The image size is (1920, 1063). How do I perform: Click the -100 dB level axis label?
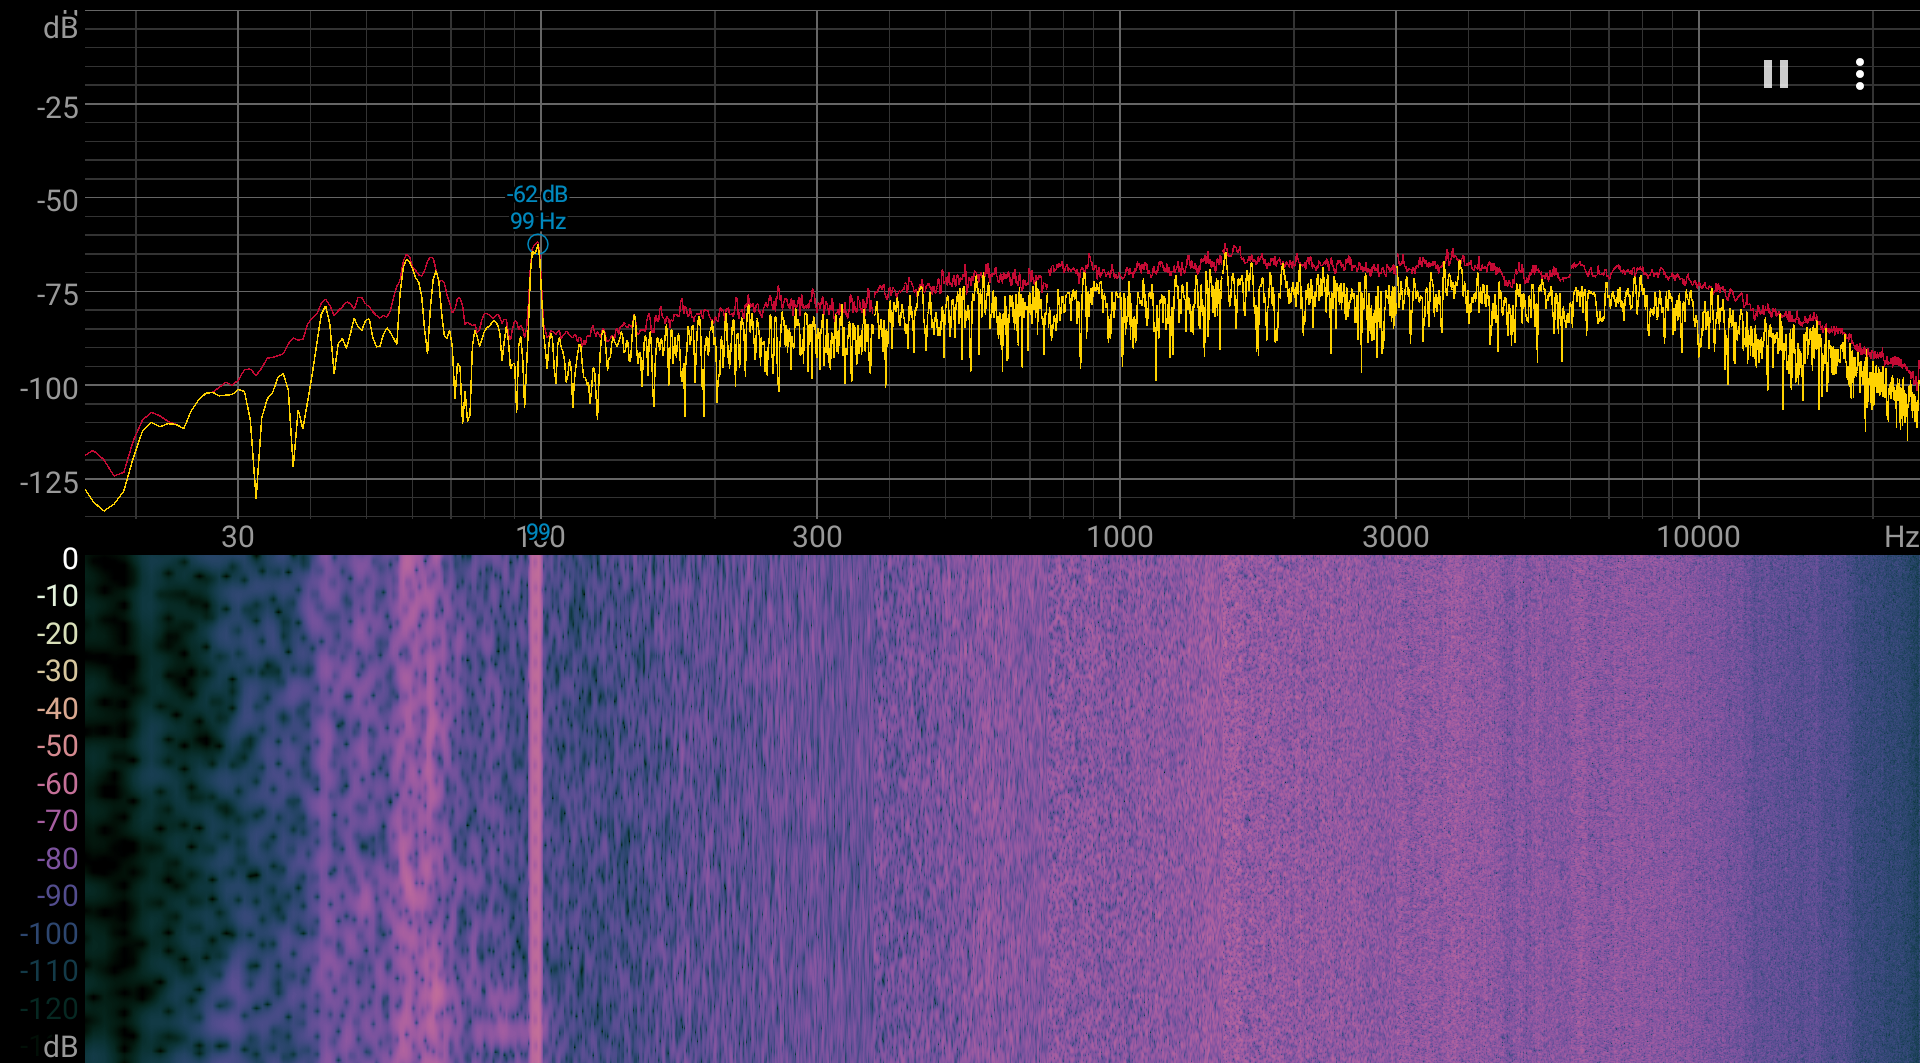(x=49, y=389)
